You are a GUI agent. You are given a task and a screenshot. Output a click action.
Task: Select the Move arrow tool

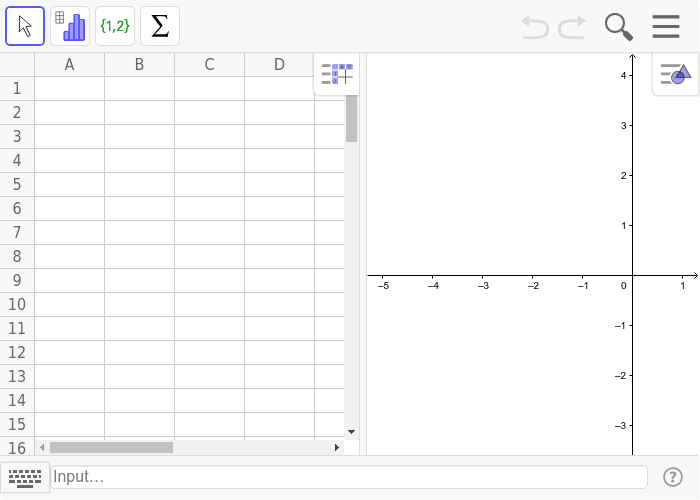(x=25, y=26)
